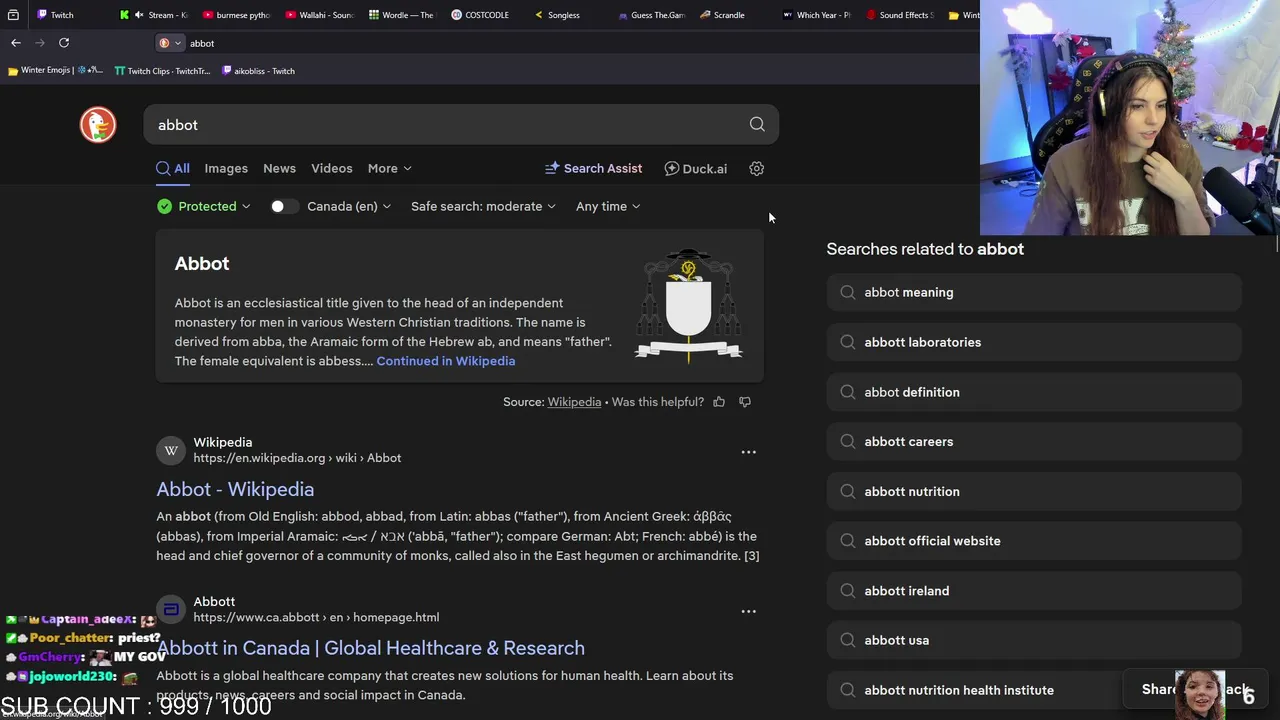The height and width of the screenshot is (720, 1280).
Task: Click the Wikipedia source link
Action: click(574, 402)
